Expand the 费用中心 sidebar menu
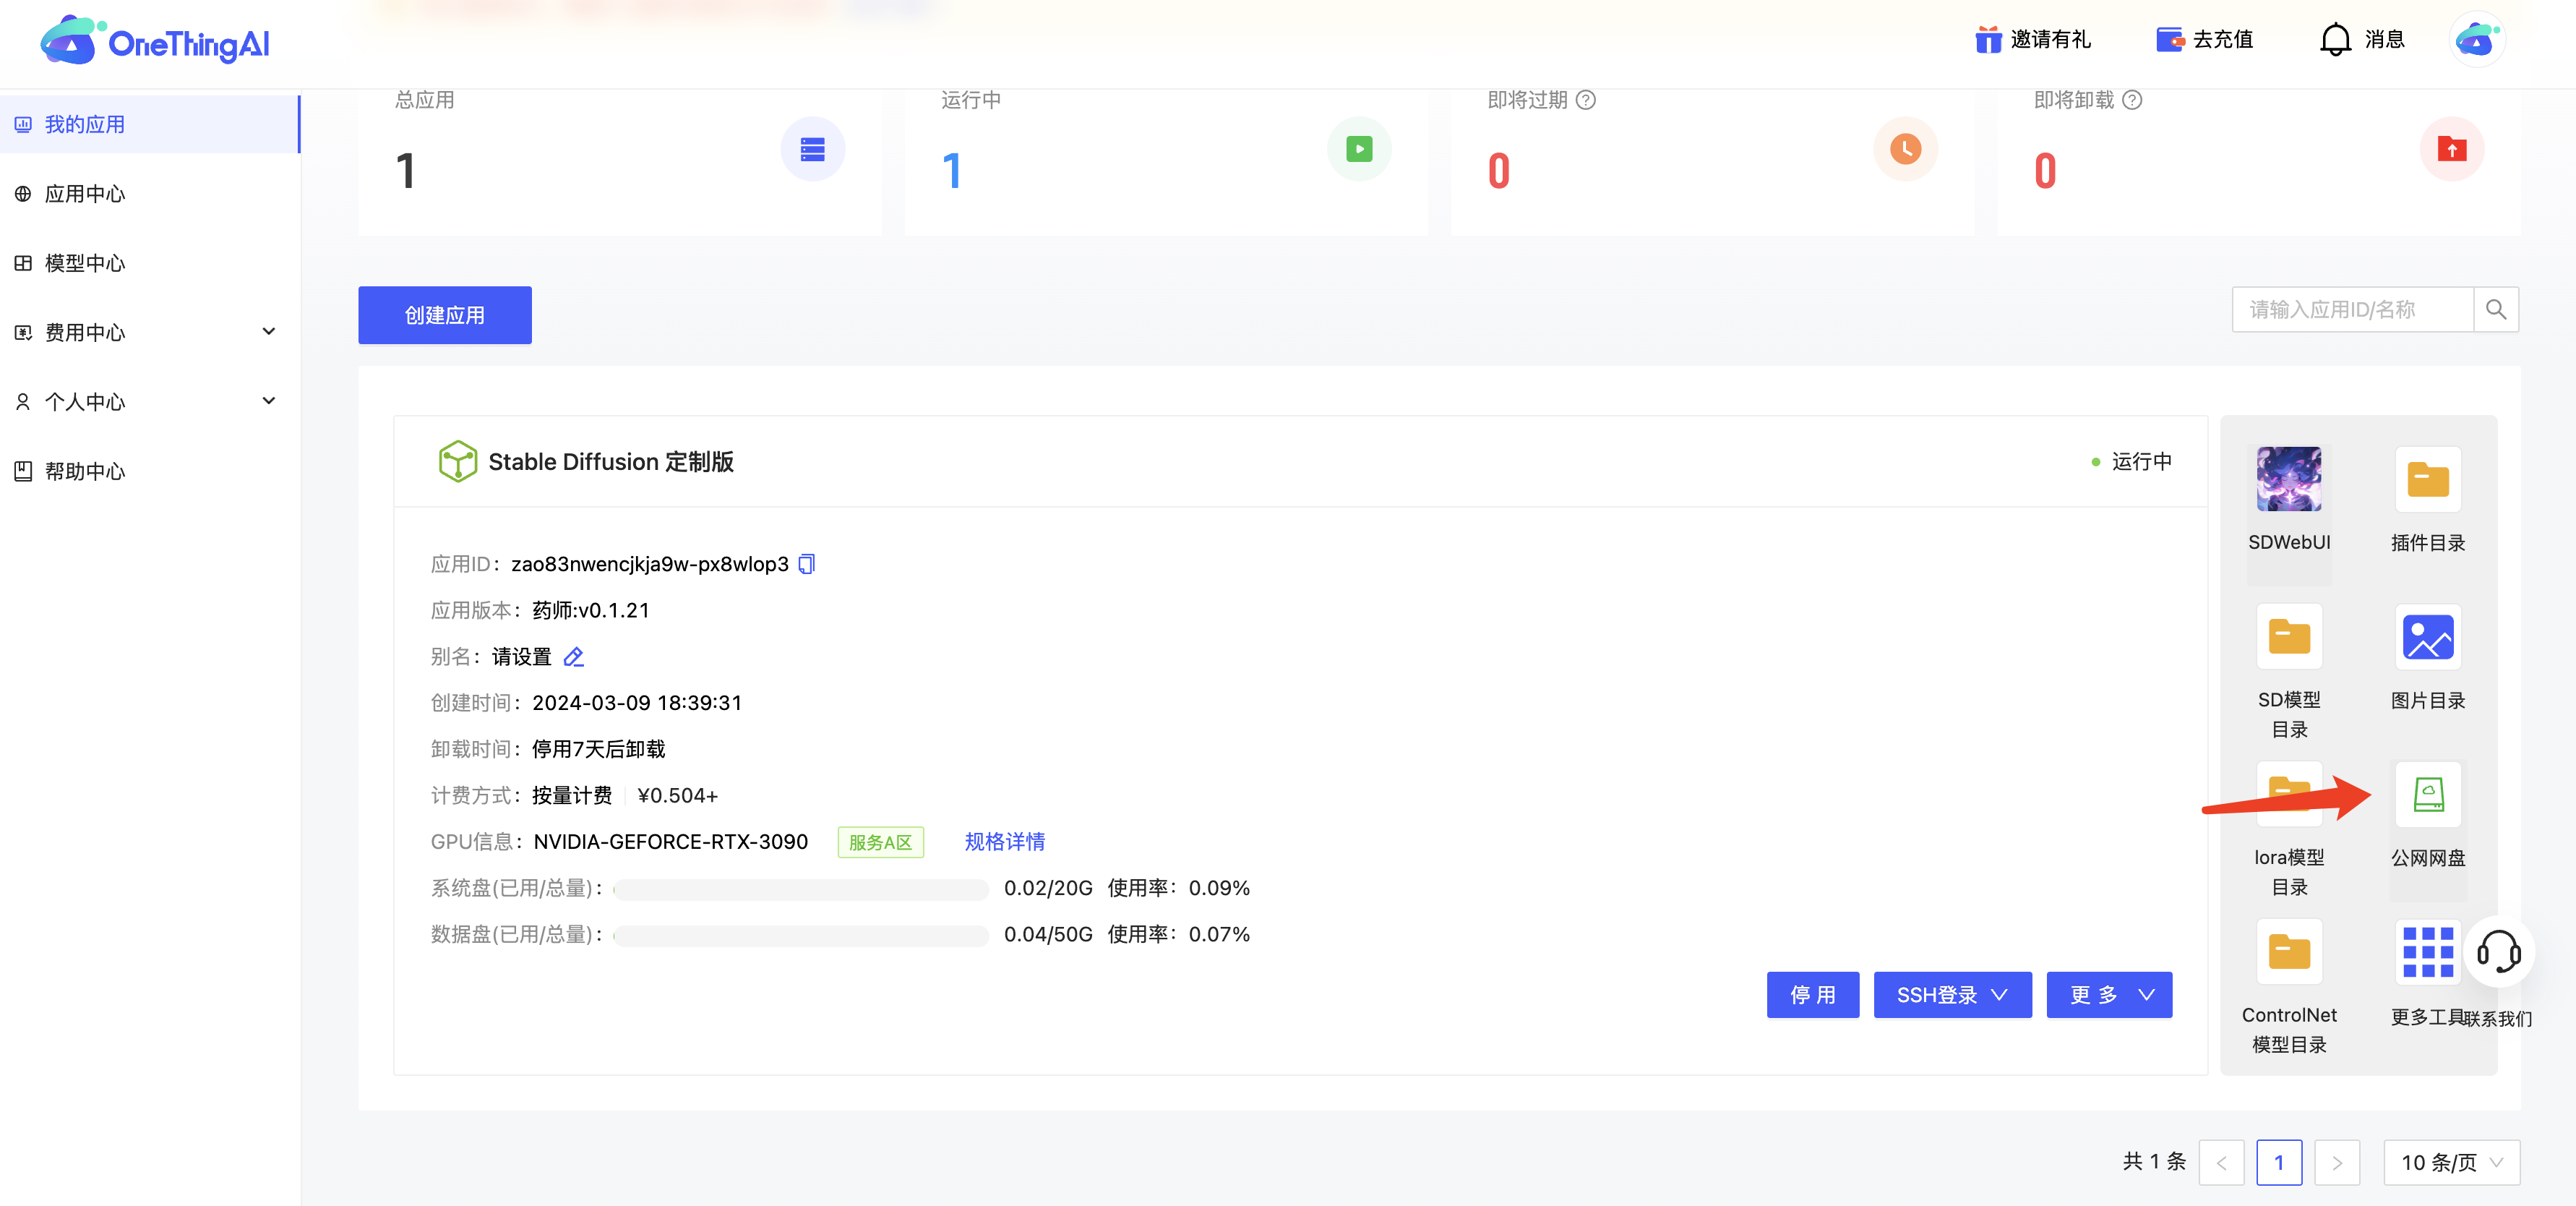The width and height of the screenshot is (2576, 1206). (268, 332)
